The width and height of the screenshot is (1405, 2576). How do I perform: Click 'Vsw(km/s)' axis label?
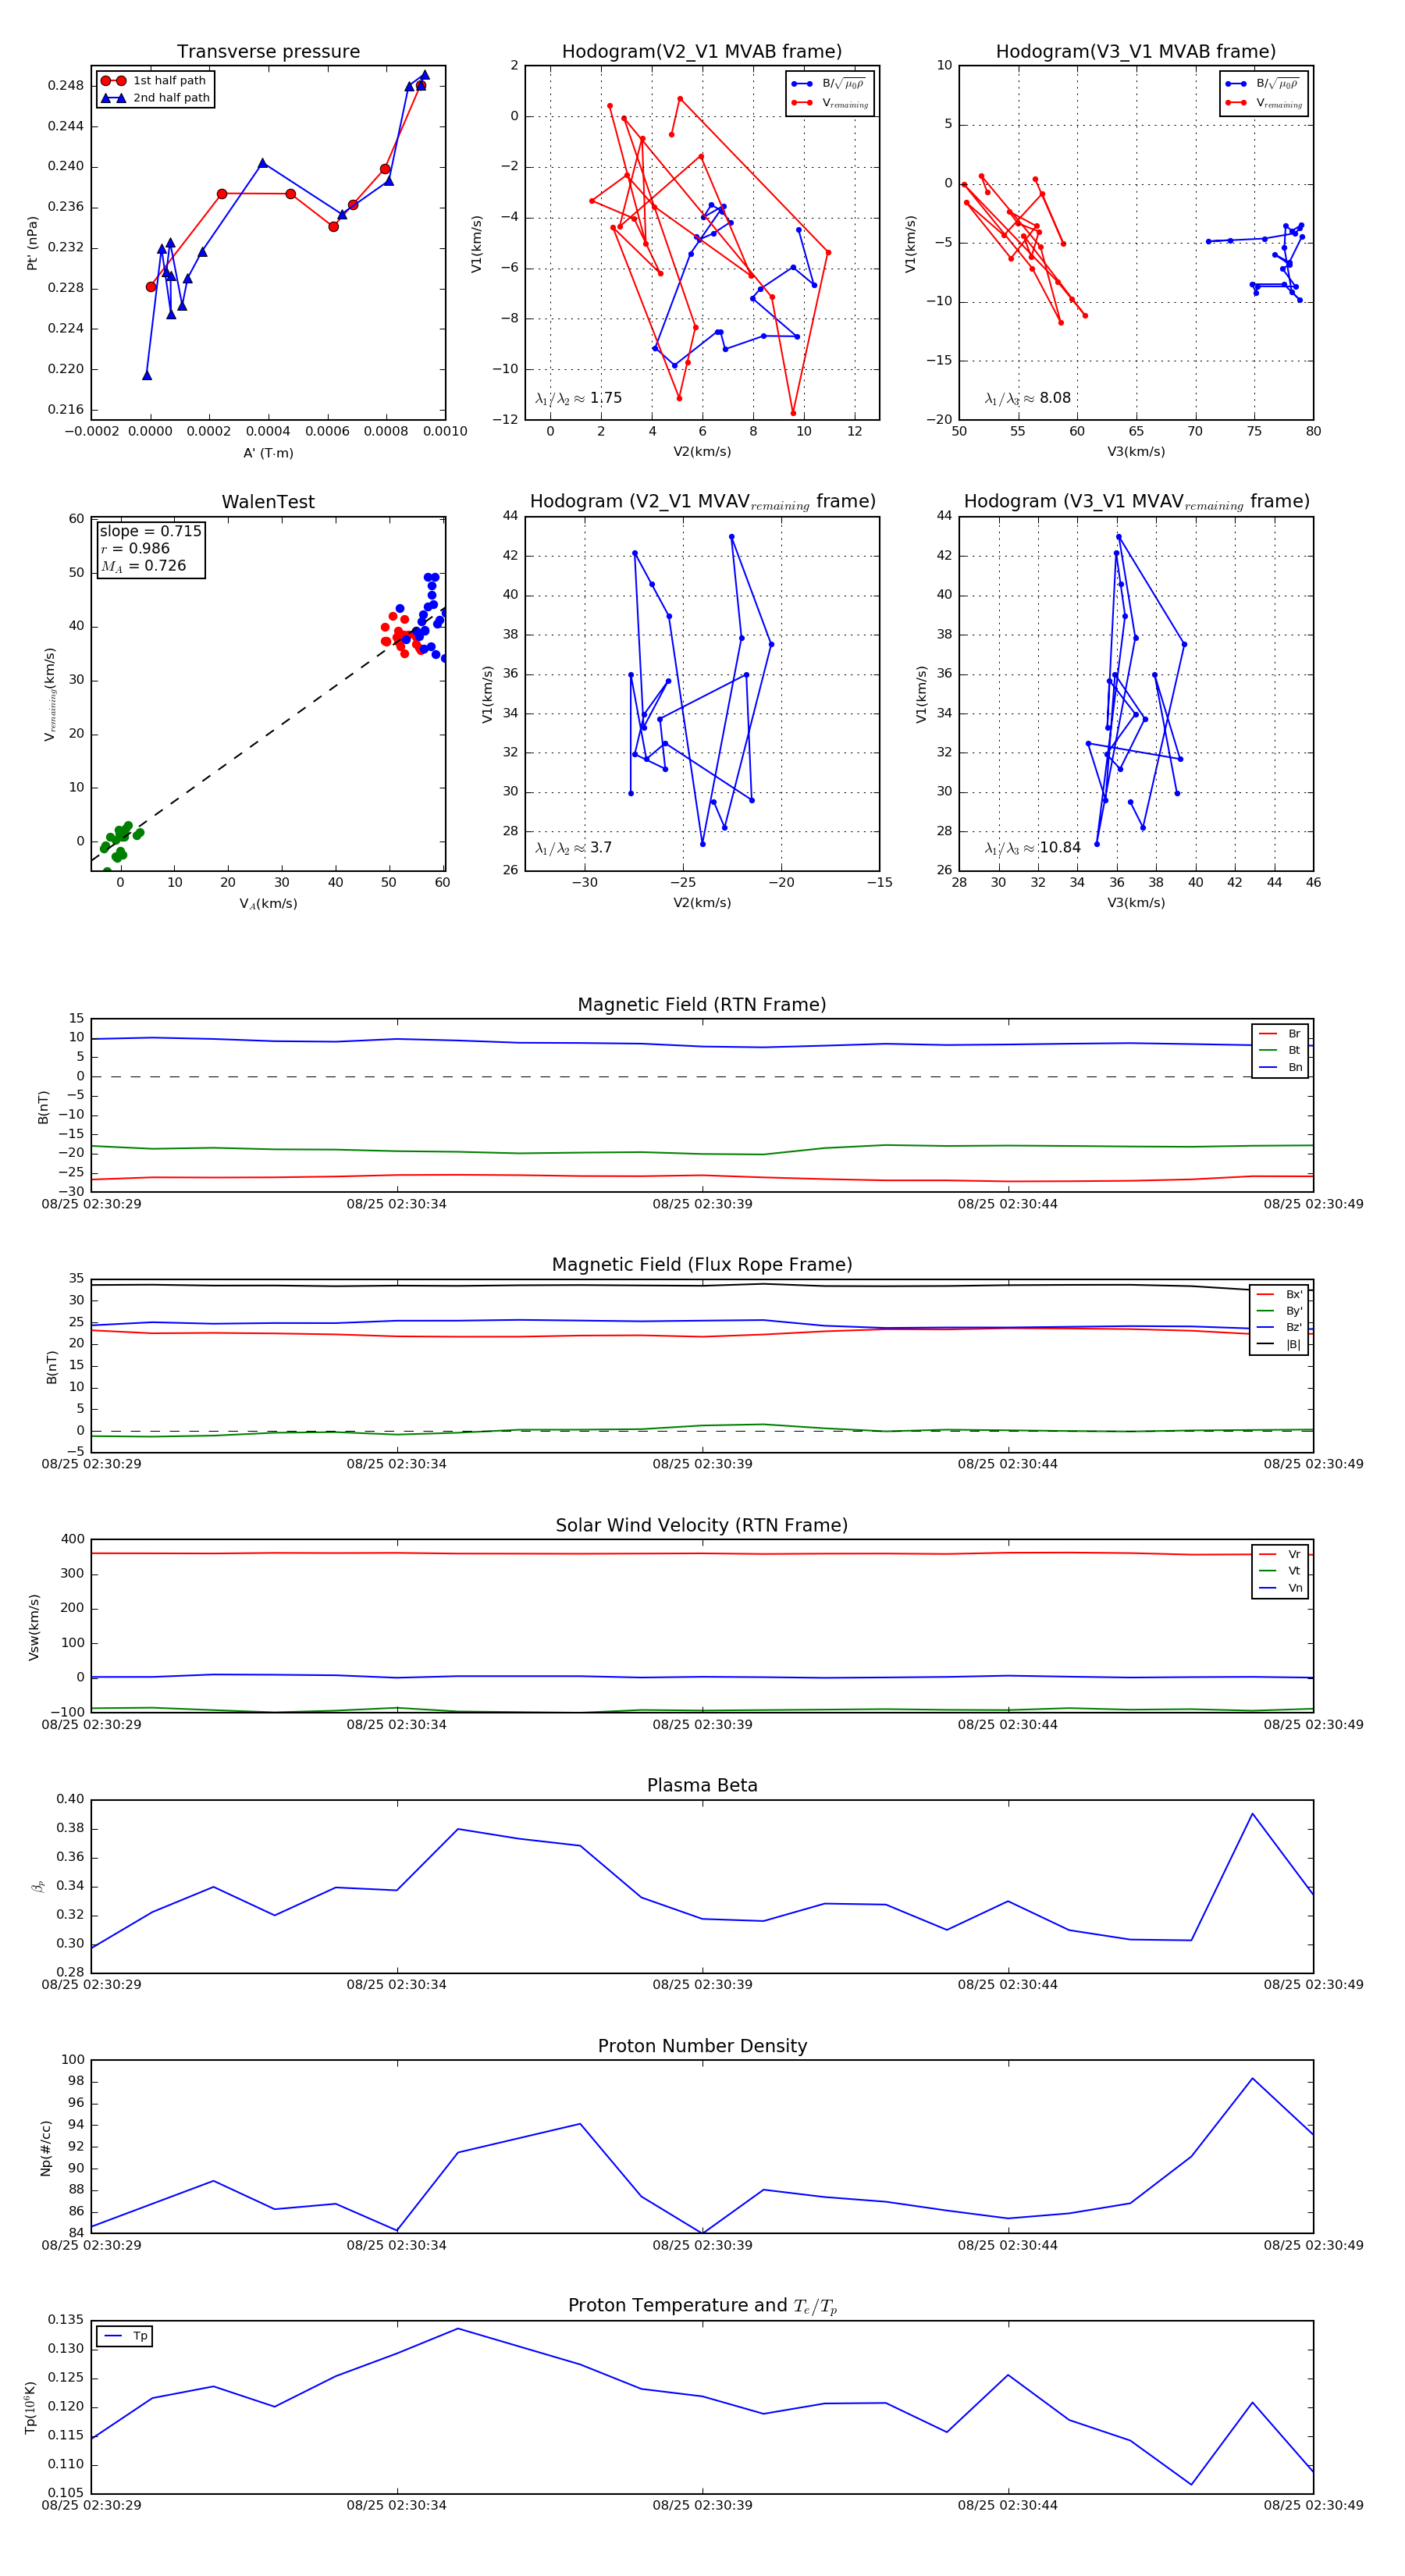(x=34, y=1627)
